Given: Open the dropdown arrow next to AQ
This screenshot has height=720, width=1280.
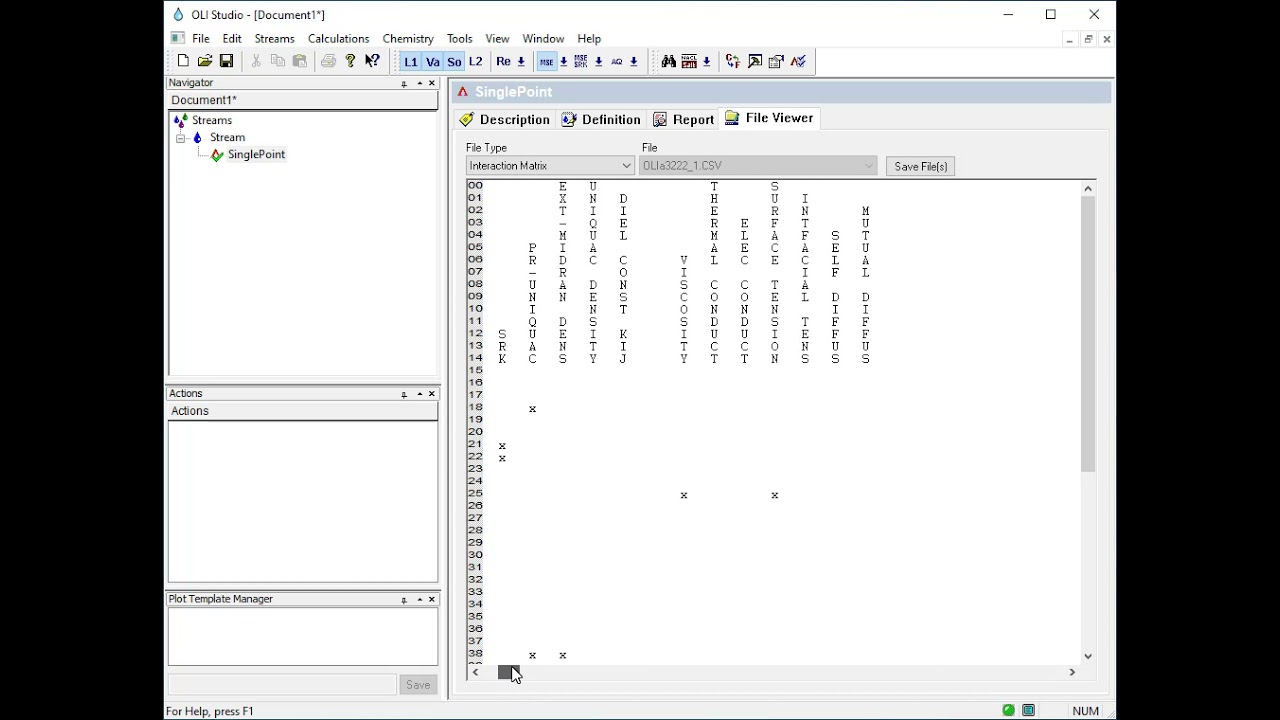Looking at the screenshot, I should coord(634,62).
